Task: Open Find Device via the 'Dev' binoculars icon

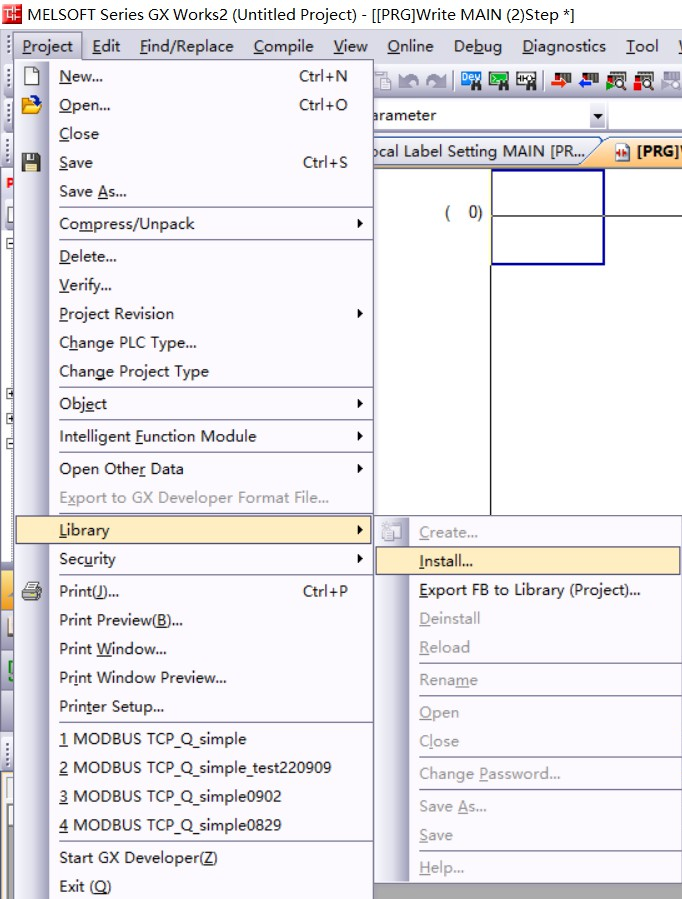Action: tap(471, 81)
